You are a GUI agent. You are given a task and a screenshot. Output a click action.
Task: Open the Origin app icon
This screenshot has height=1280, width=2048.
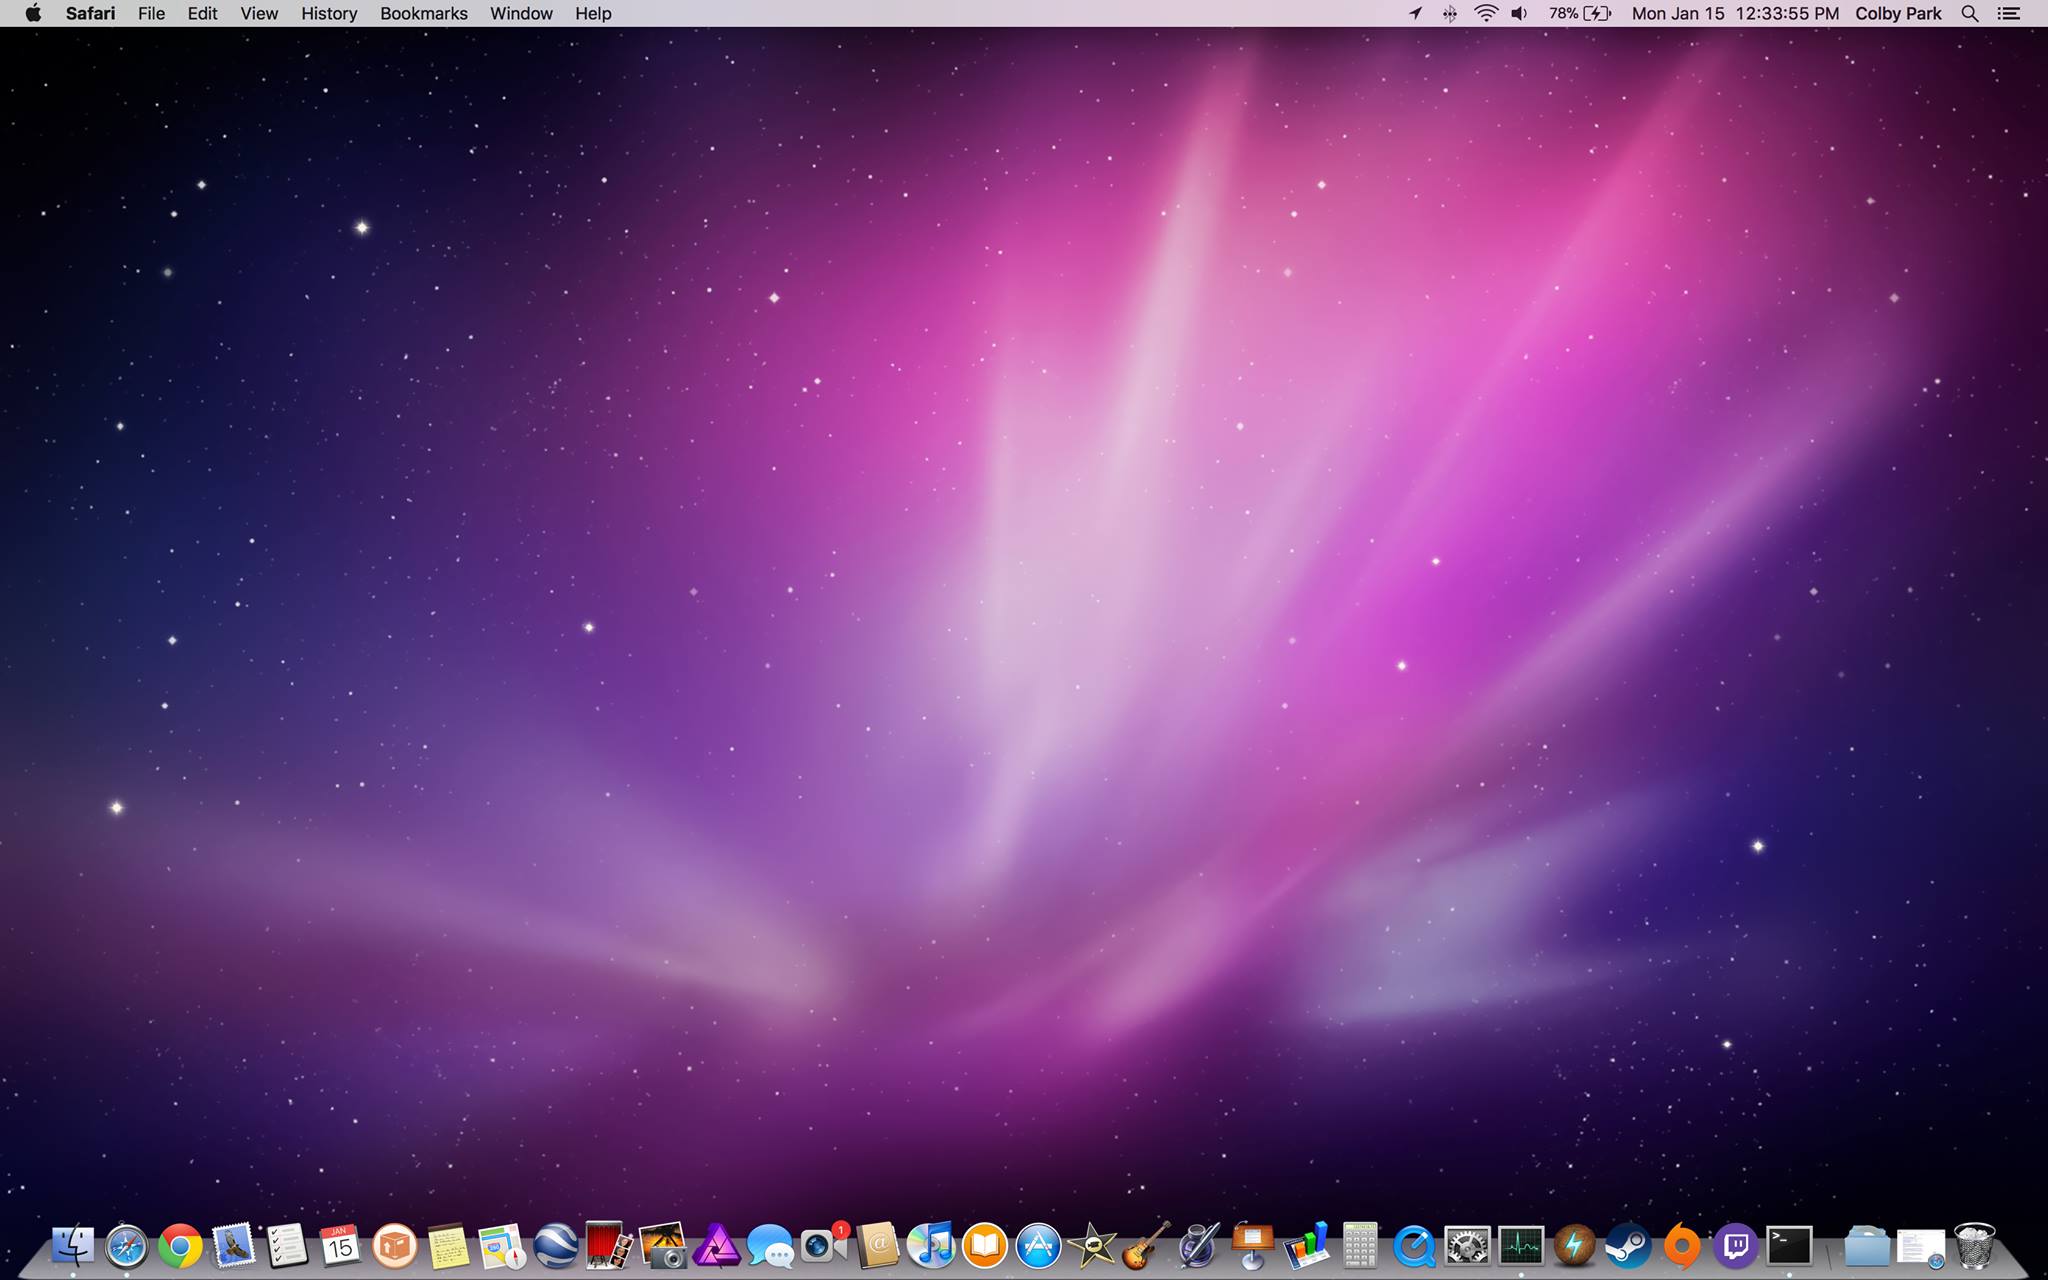pyautogui.click(x=1682, y=1246)
